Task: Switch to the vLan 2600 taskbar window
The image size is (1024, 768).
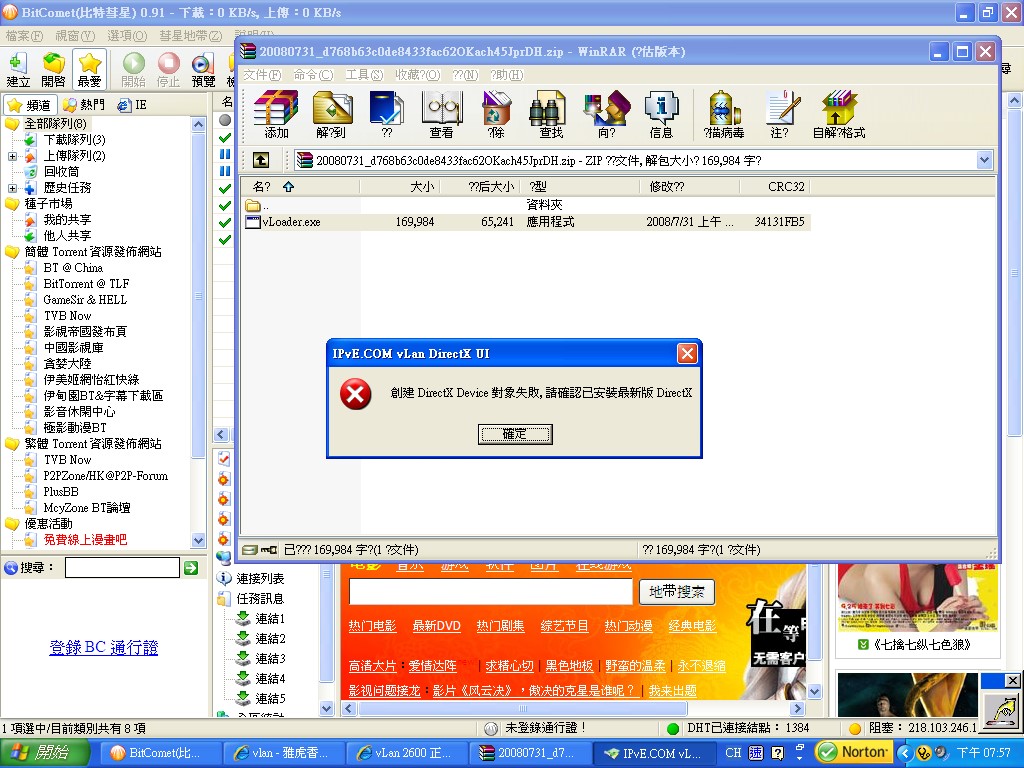Action: click(x=406, y=753)
